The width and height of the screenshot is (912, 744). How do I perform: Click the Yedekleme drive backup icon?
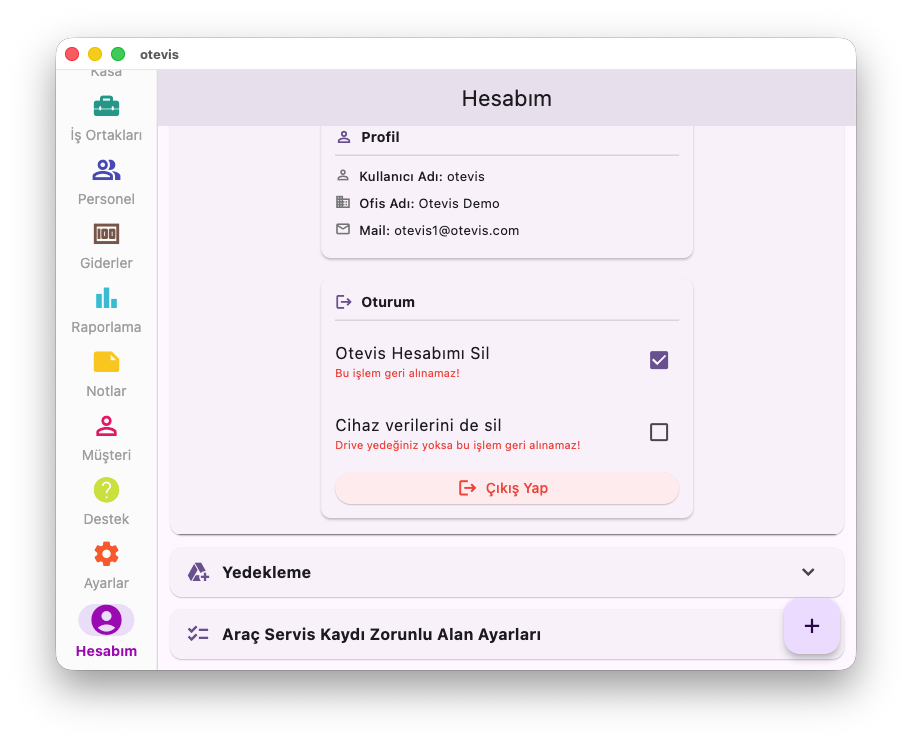click(198, 572)
